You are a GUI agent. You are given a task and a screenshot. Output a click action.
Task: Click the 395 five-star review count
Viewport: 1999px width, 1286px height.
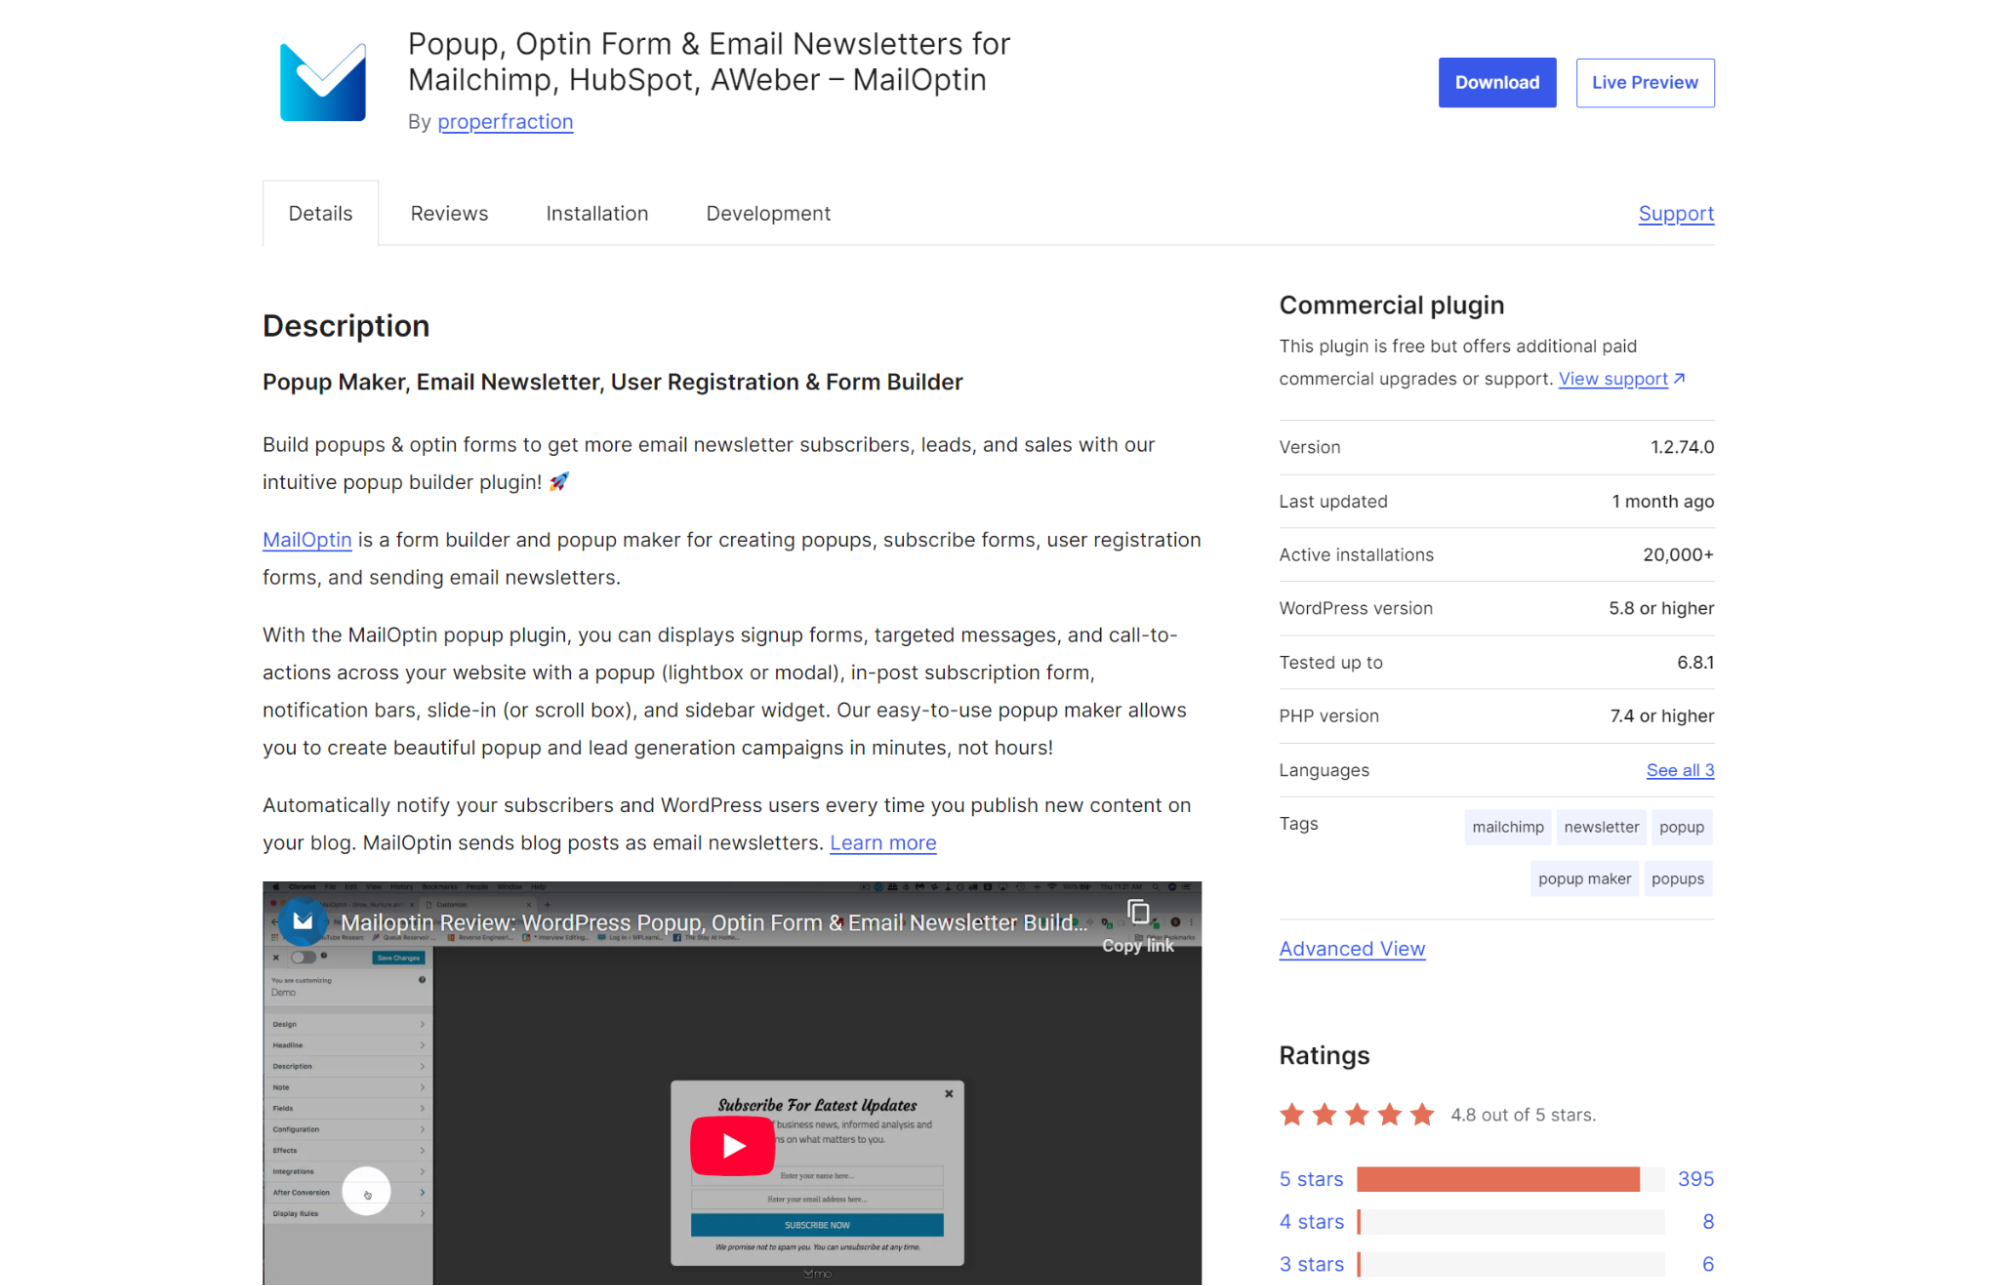click(1695, 1179)
